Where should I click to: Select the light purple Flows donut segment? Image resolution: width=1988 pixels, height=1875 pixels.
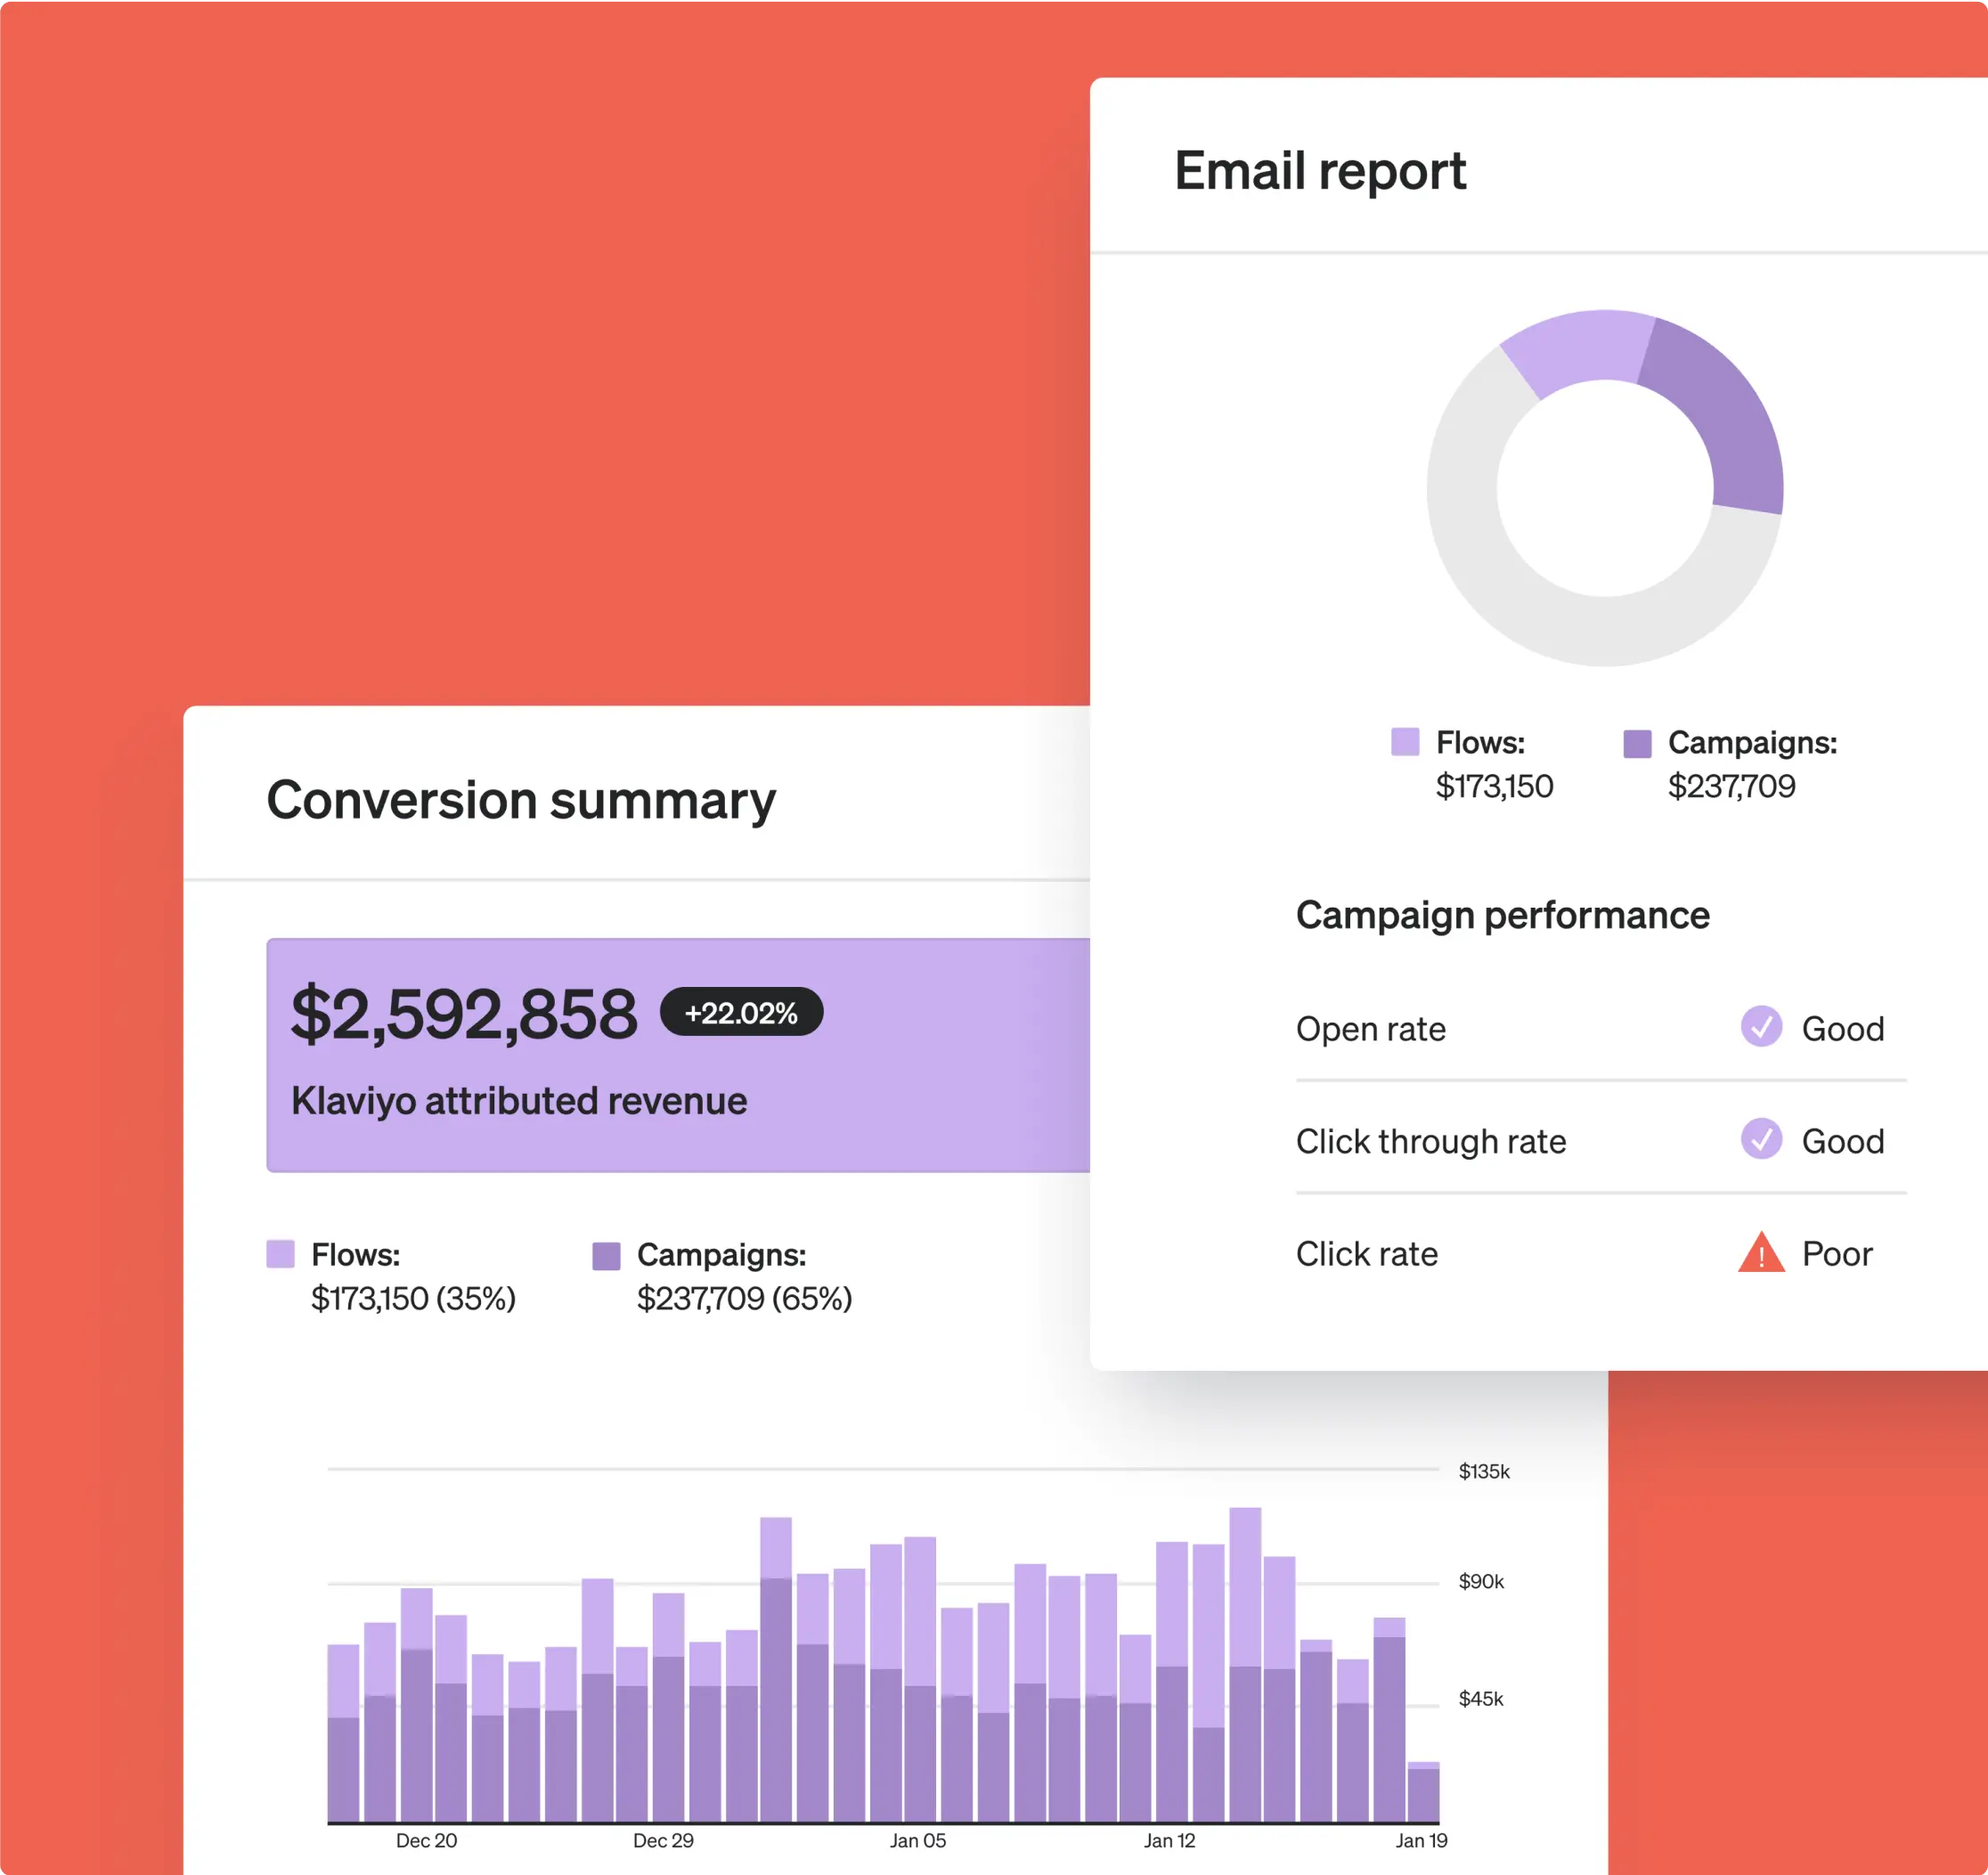1580,348
